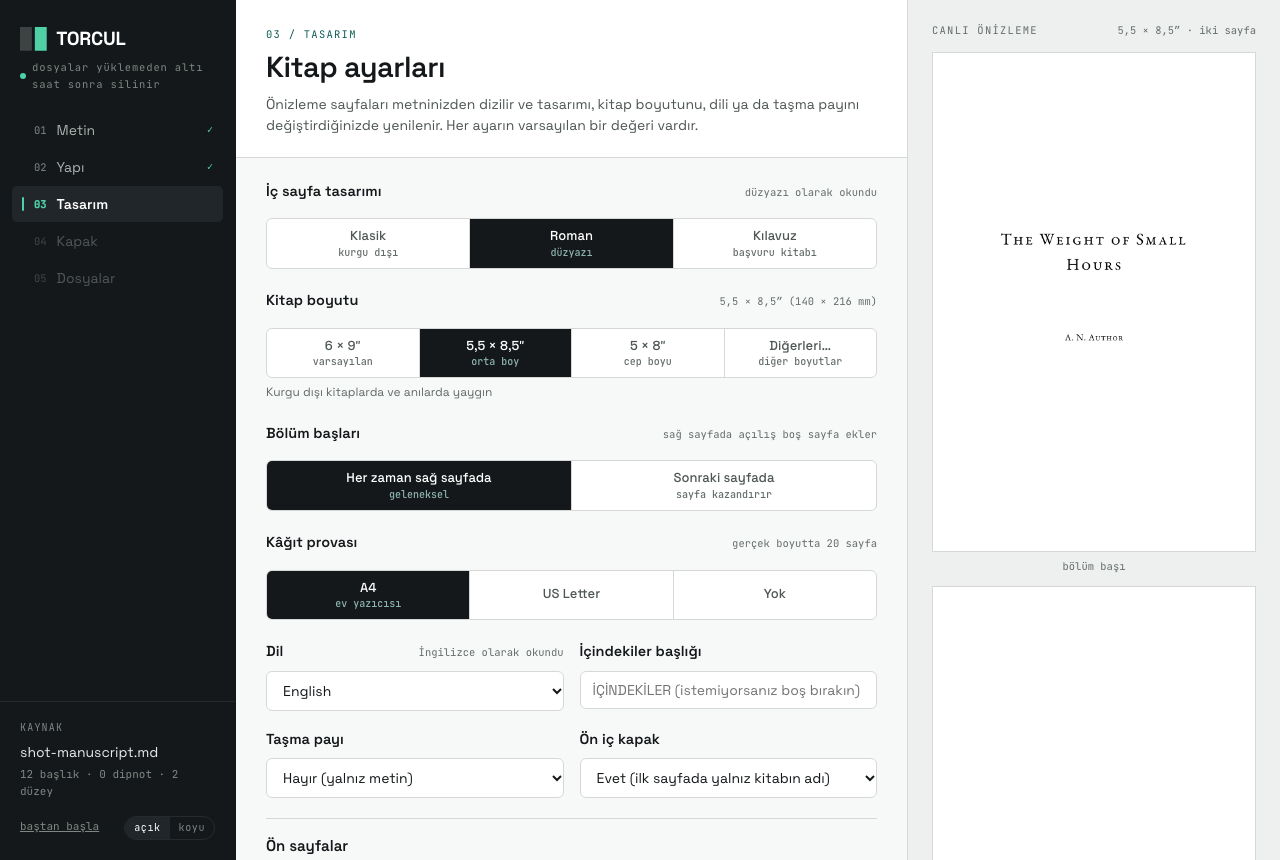Select the Tasarım step
This screenshot has height=860, width=1280.
tap(117, 204)
